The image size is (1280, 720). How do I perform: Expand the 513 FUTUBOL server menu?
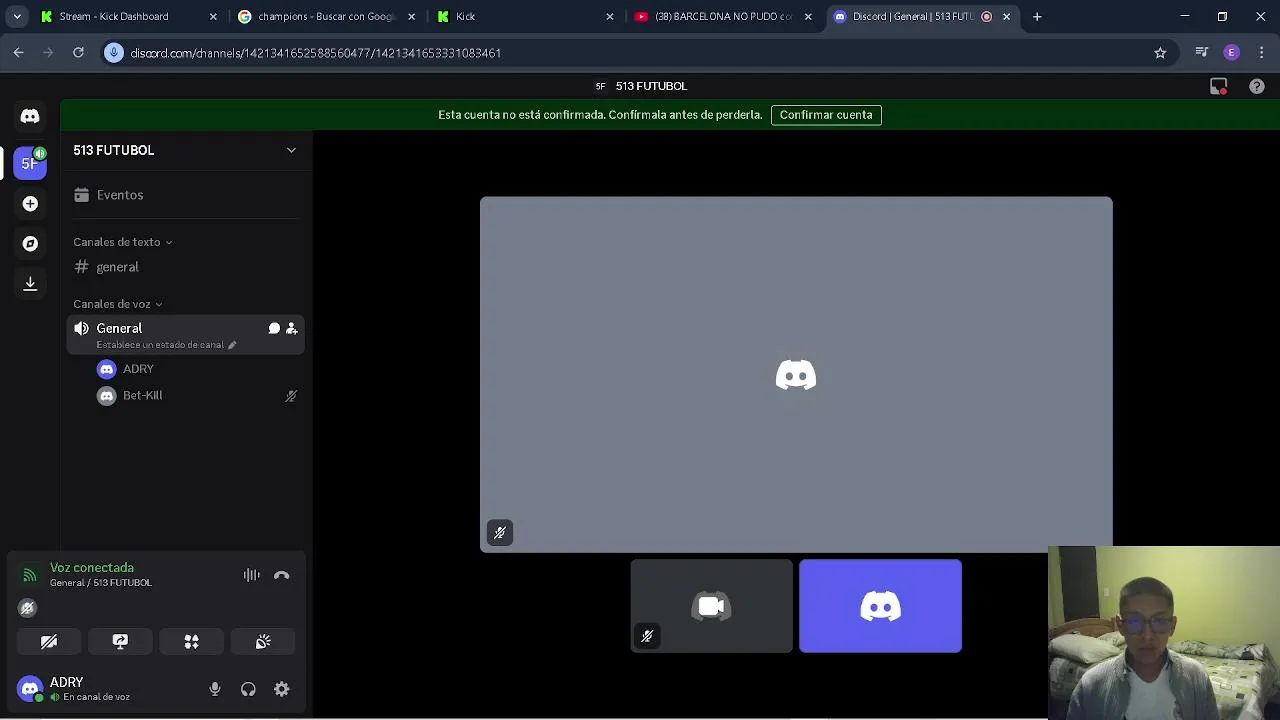point(291,150)
